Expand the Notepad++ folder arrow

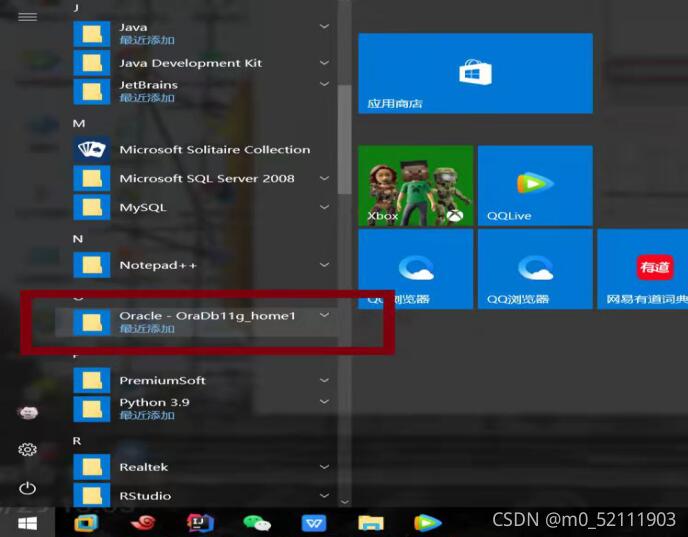pos(324,265)
